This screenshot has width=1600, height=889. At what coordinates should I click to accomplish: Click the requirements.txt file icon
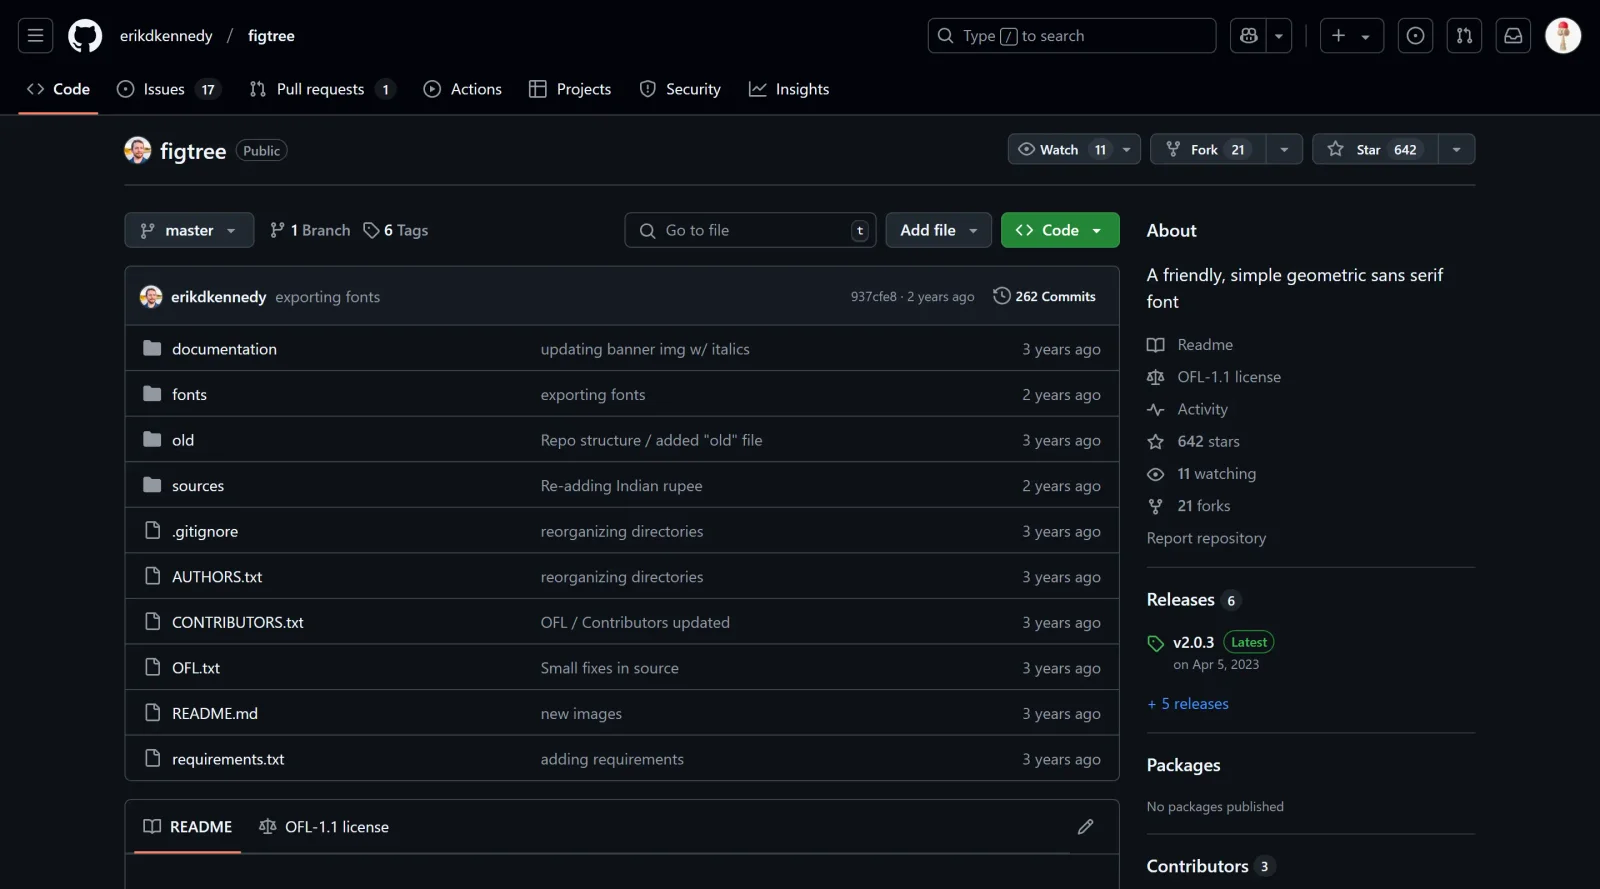coord(152,758)
